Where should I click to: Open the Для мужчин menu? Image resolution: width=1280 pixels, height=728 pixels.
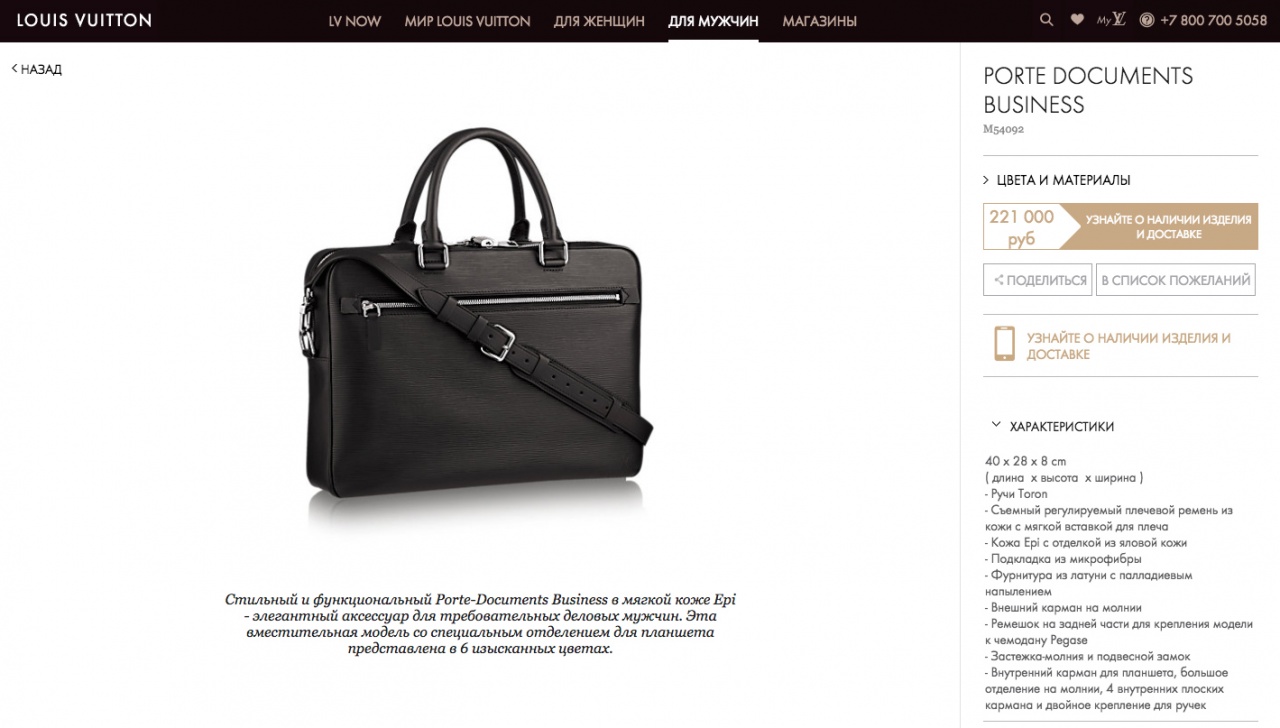713,21
